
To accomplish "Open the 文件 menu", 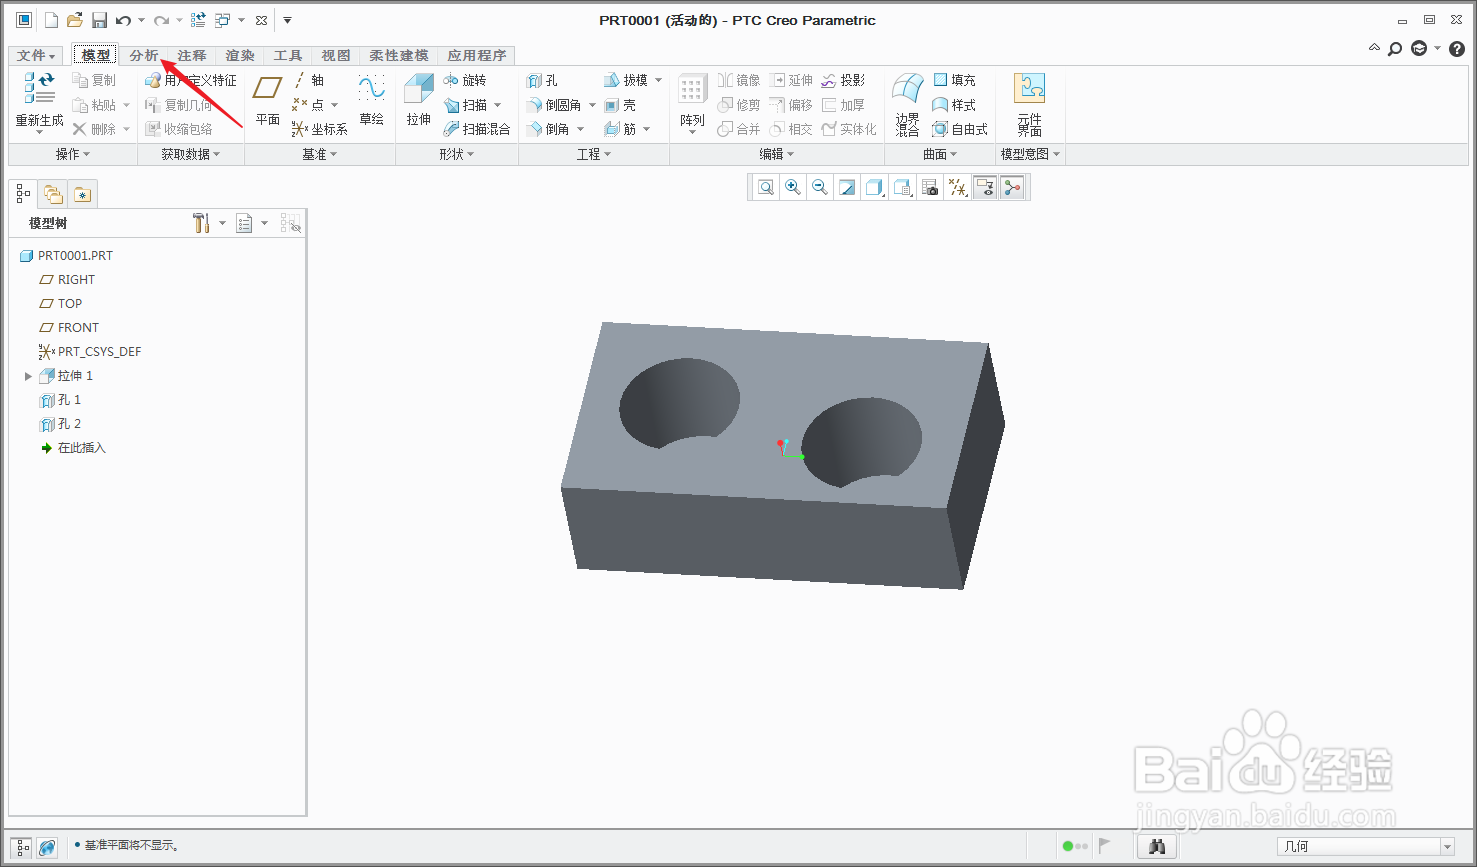I will pos(37,55).
